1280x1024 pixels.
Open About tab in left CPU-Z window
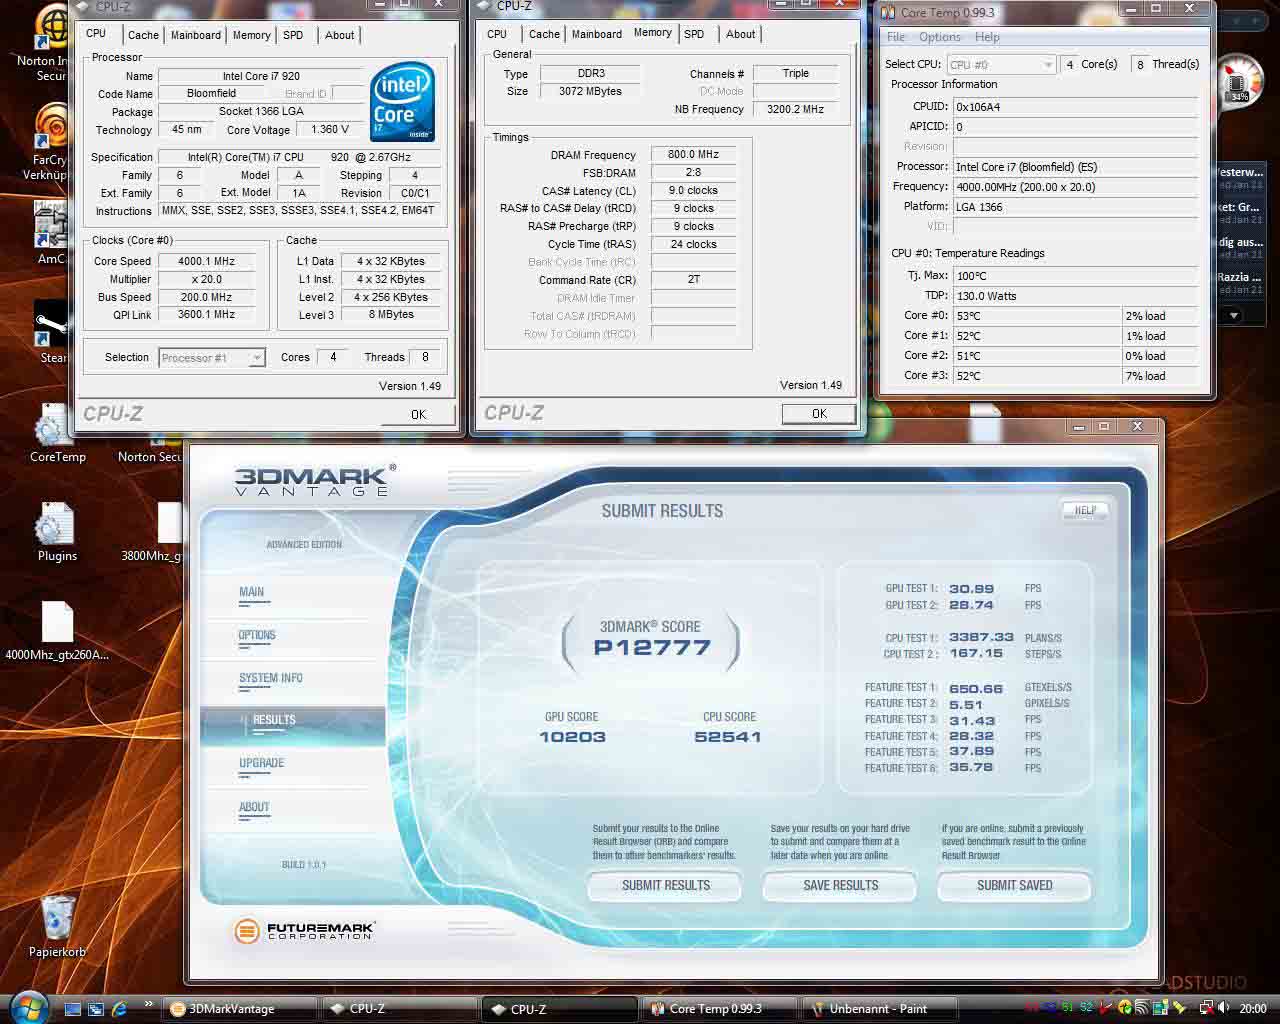[x=339, y=35]
